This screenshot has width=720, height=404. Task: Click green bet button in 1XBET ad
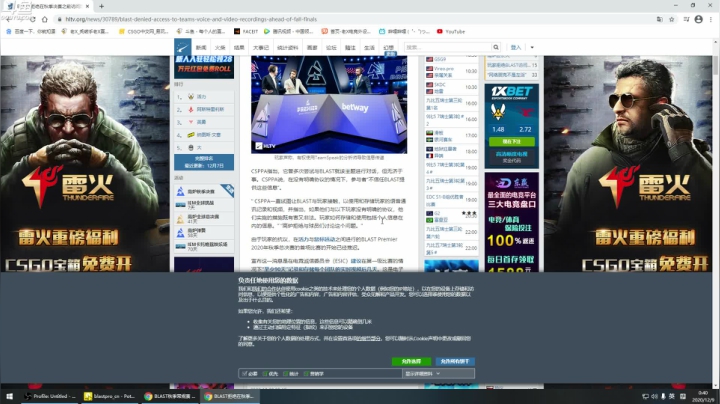[512, 141]
